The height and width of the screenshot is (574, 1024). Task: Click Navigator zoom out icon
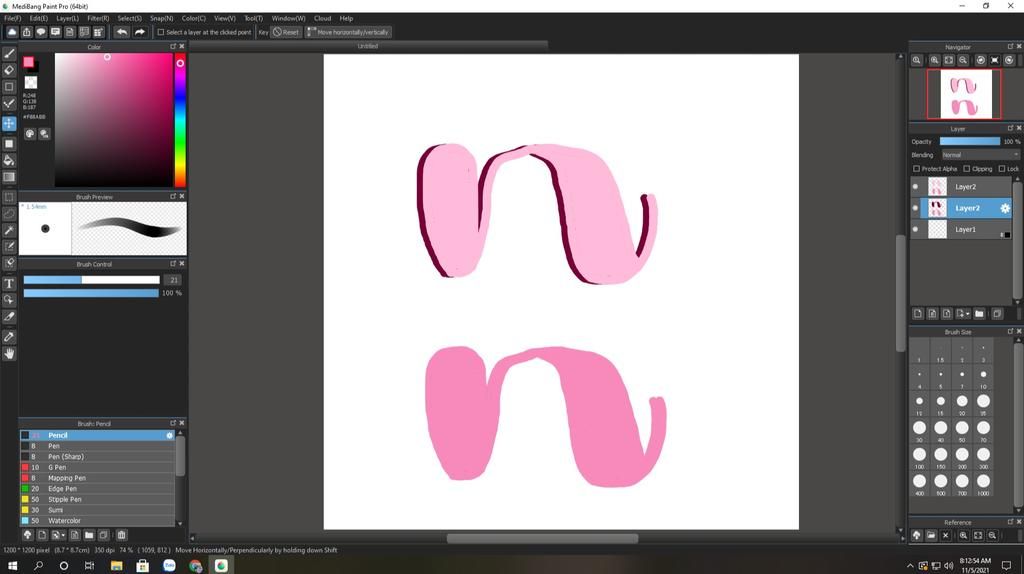963,60
